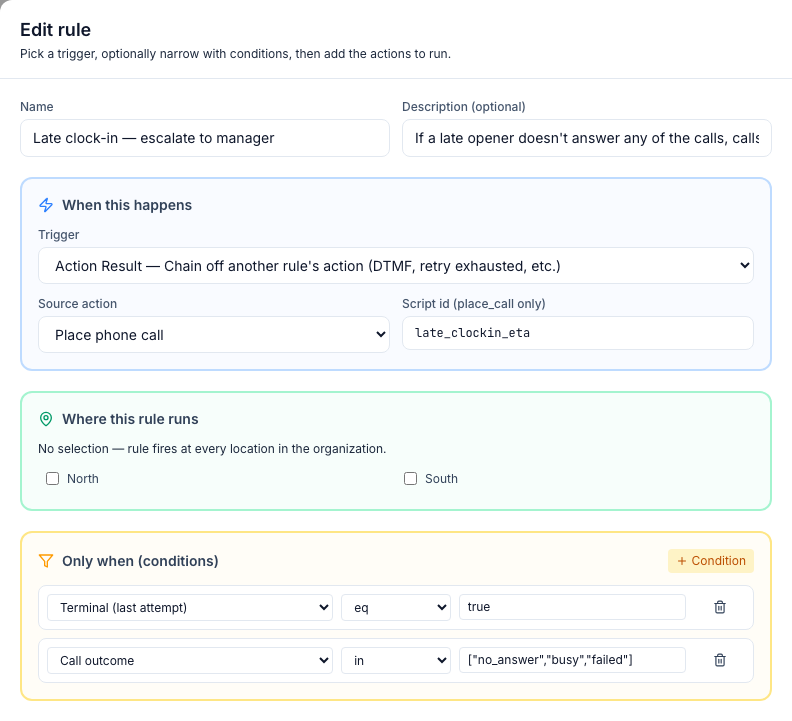Click the When this happens heading
The width and height of the screenshot is (792, 721).
coord(127,205)
